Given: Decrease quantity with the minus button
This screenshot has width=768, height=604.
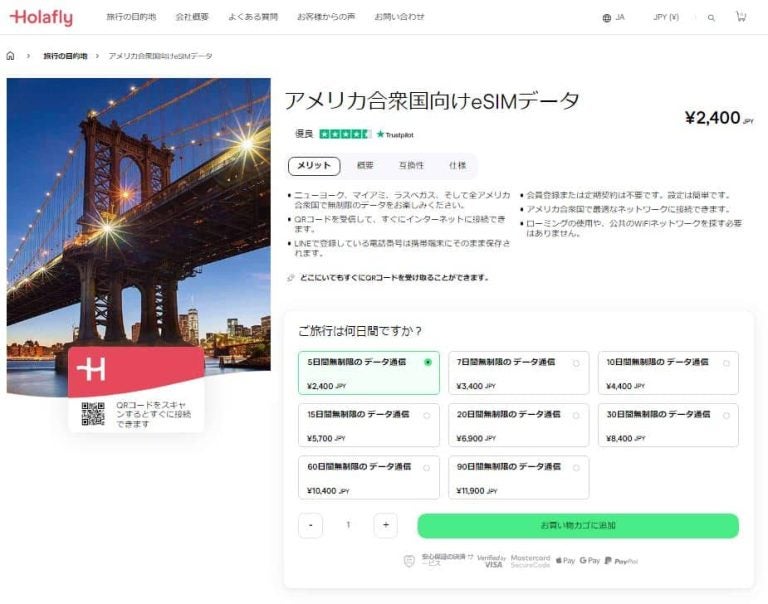Looking at the screenshot, I should pos(311,525).
